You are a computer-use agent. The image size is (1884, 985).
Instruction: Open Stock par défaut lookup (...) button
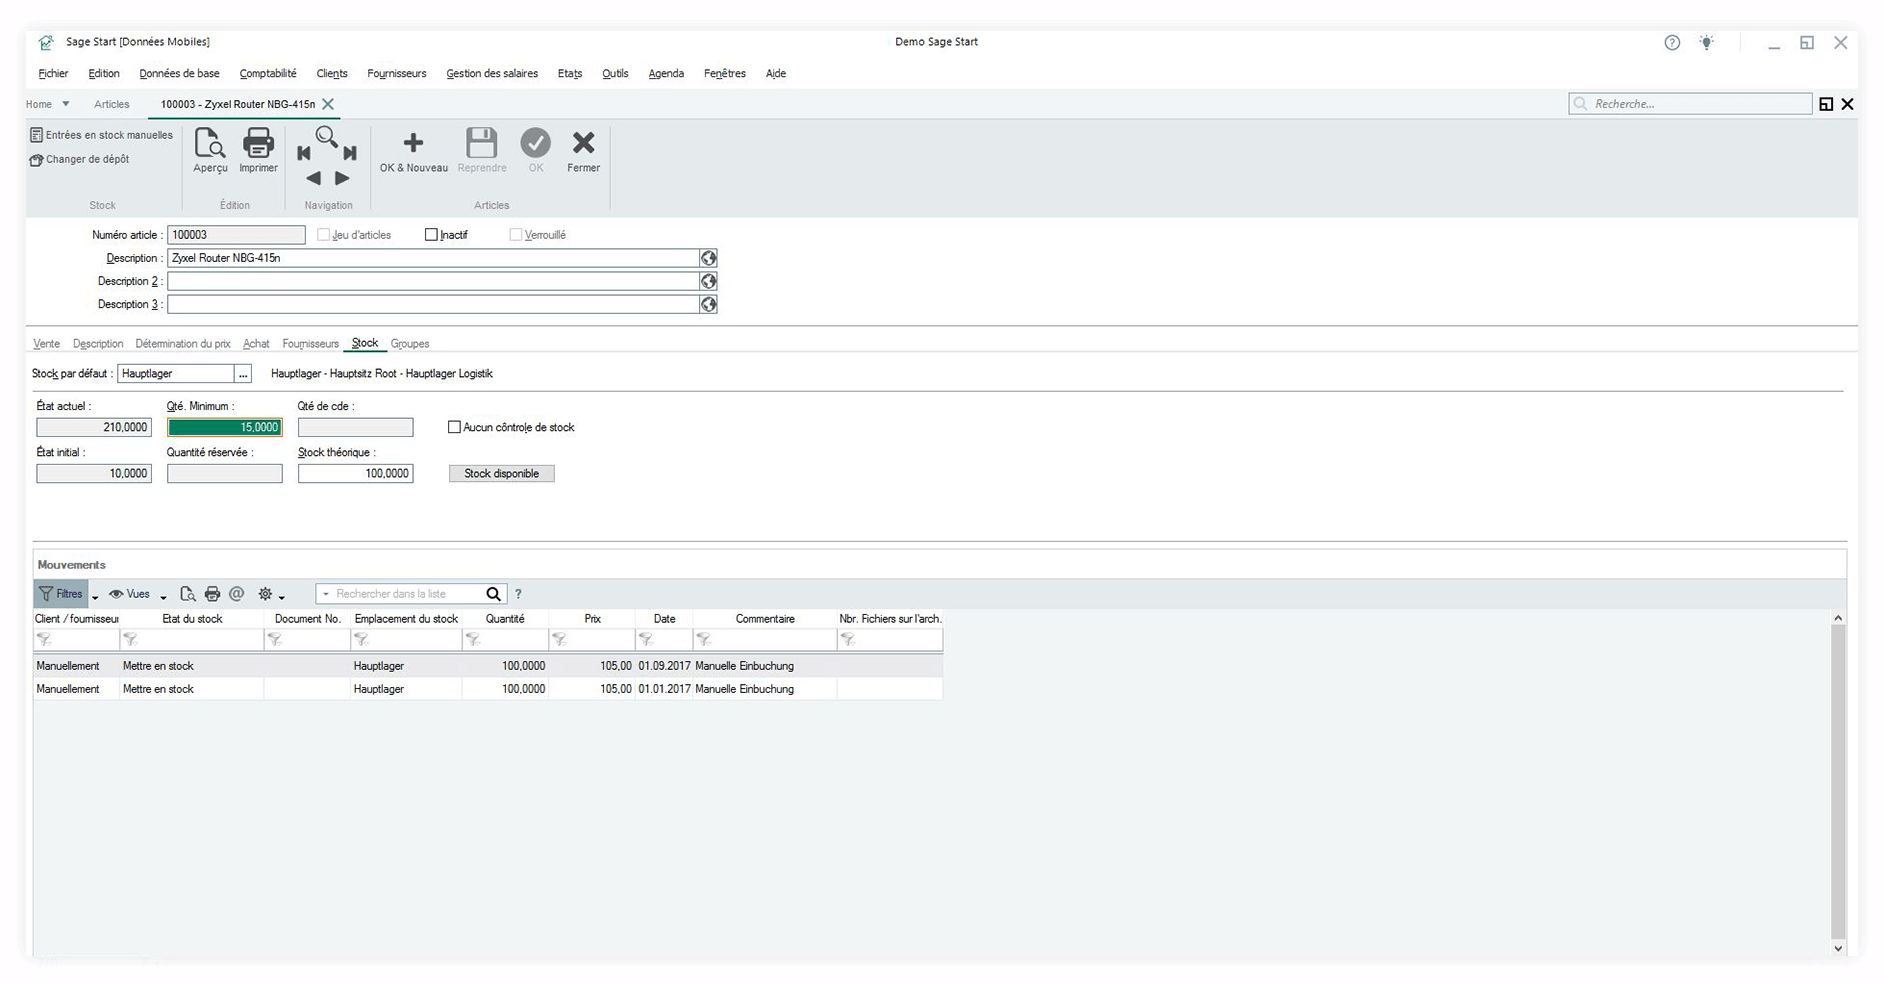(x=243, y=374)
